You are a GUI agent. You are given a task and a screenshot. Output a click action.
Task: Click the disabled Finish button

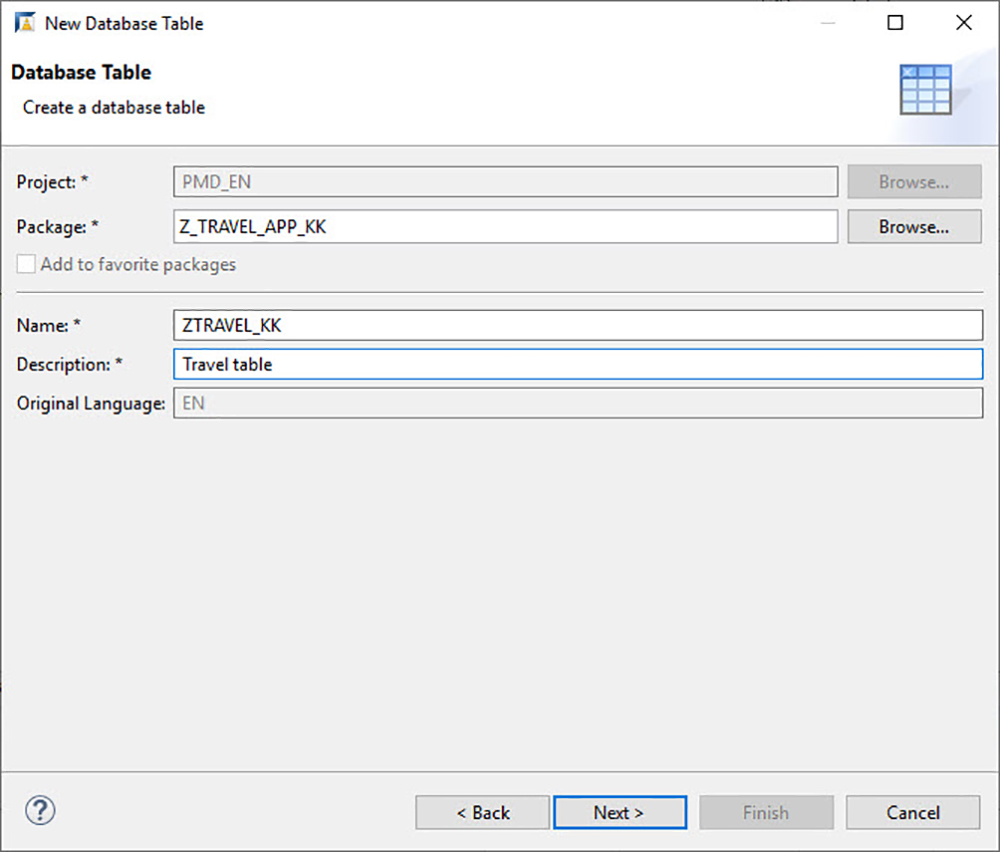tap(766, 812)
